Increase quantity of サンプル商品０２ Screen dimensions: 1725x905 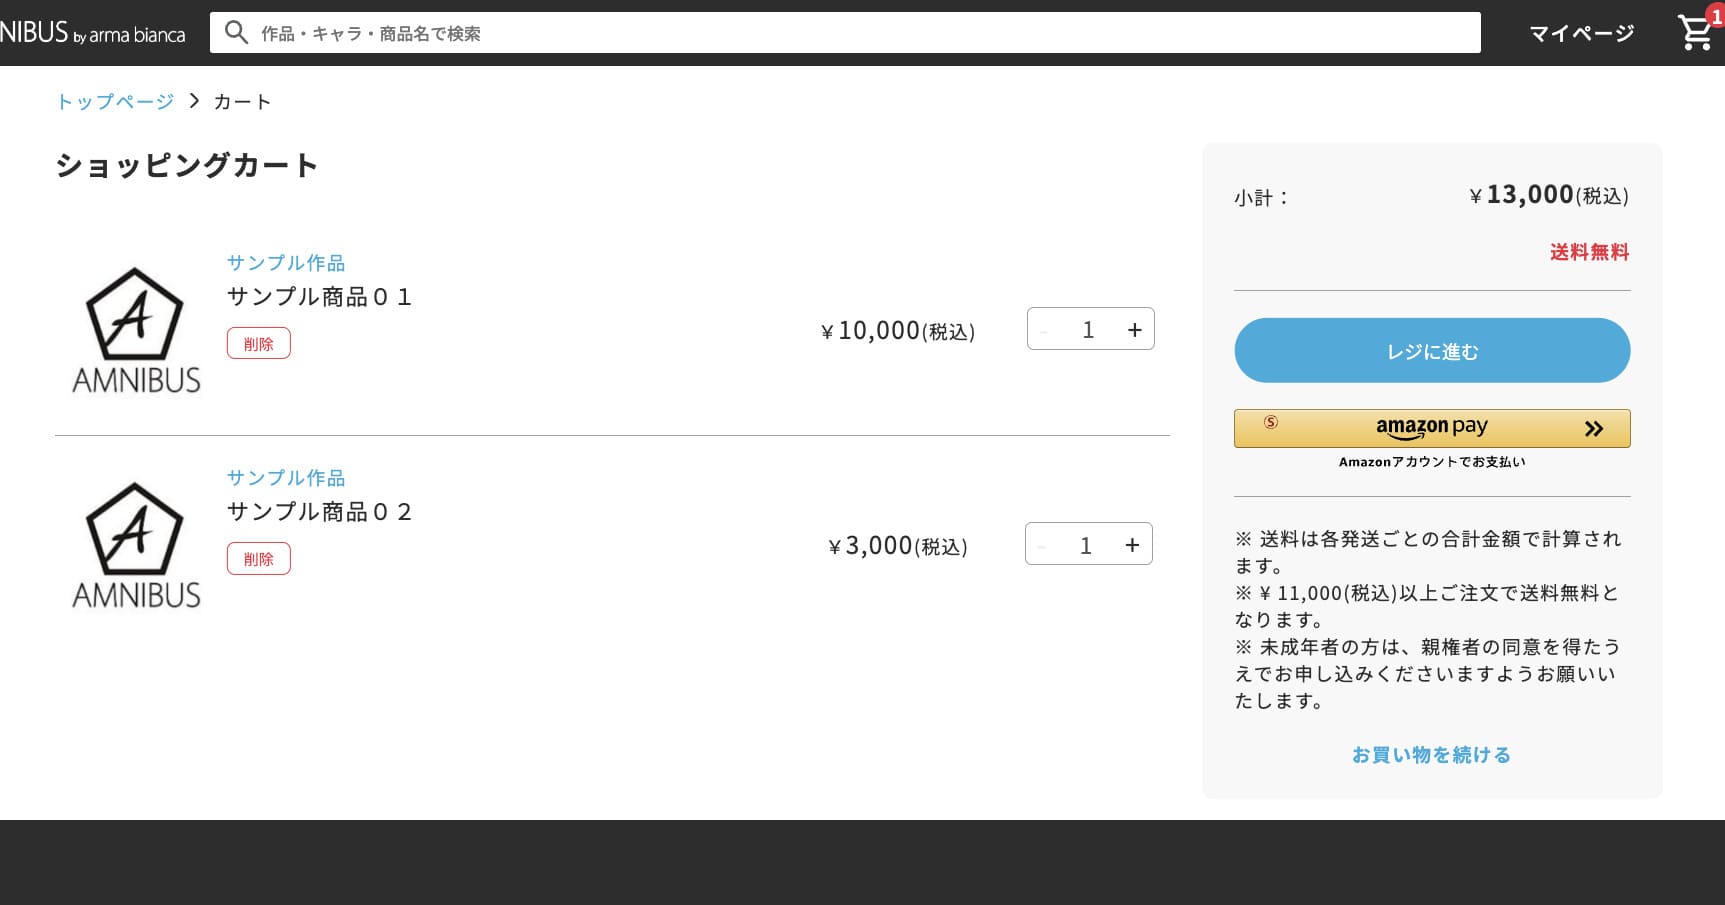pyautogui.click(x=1132, y=545)
